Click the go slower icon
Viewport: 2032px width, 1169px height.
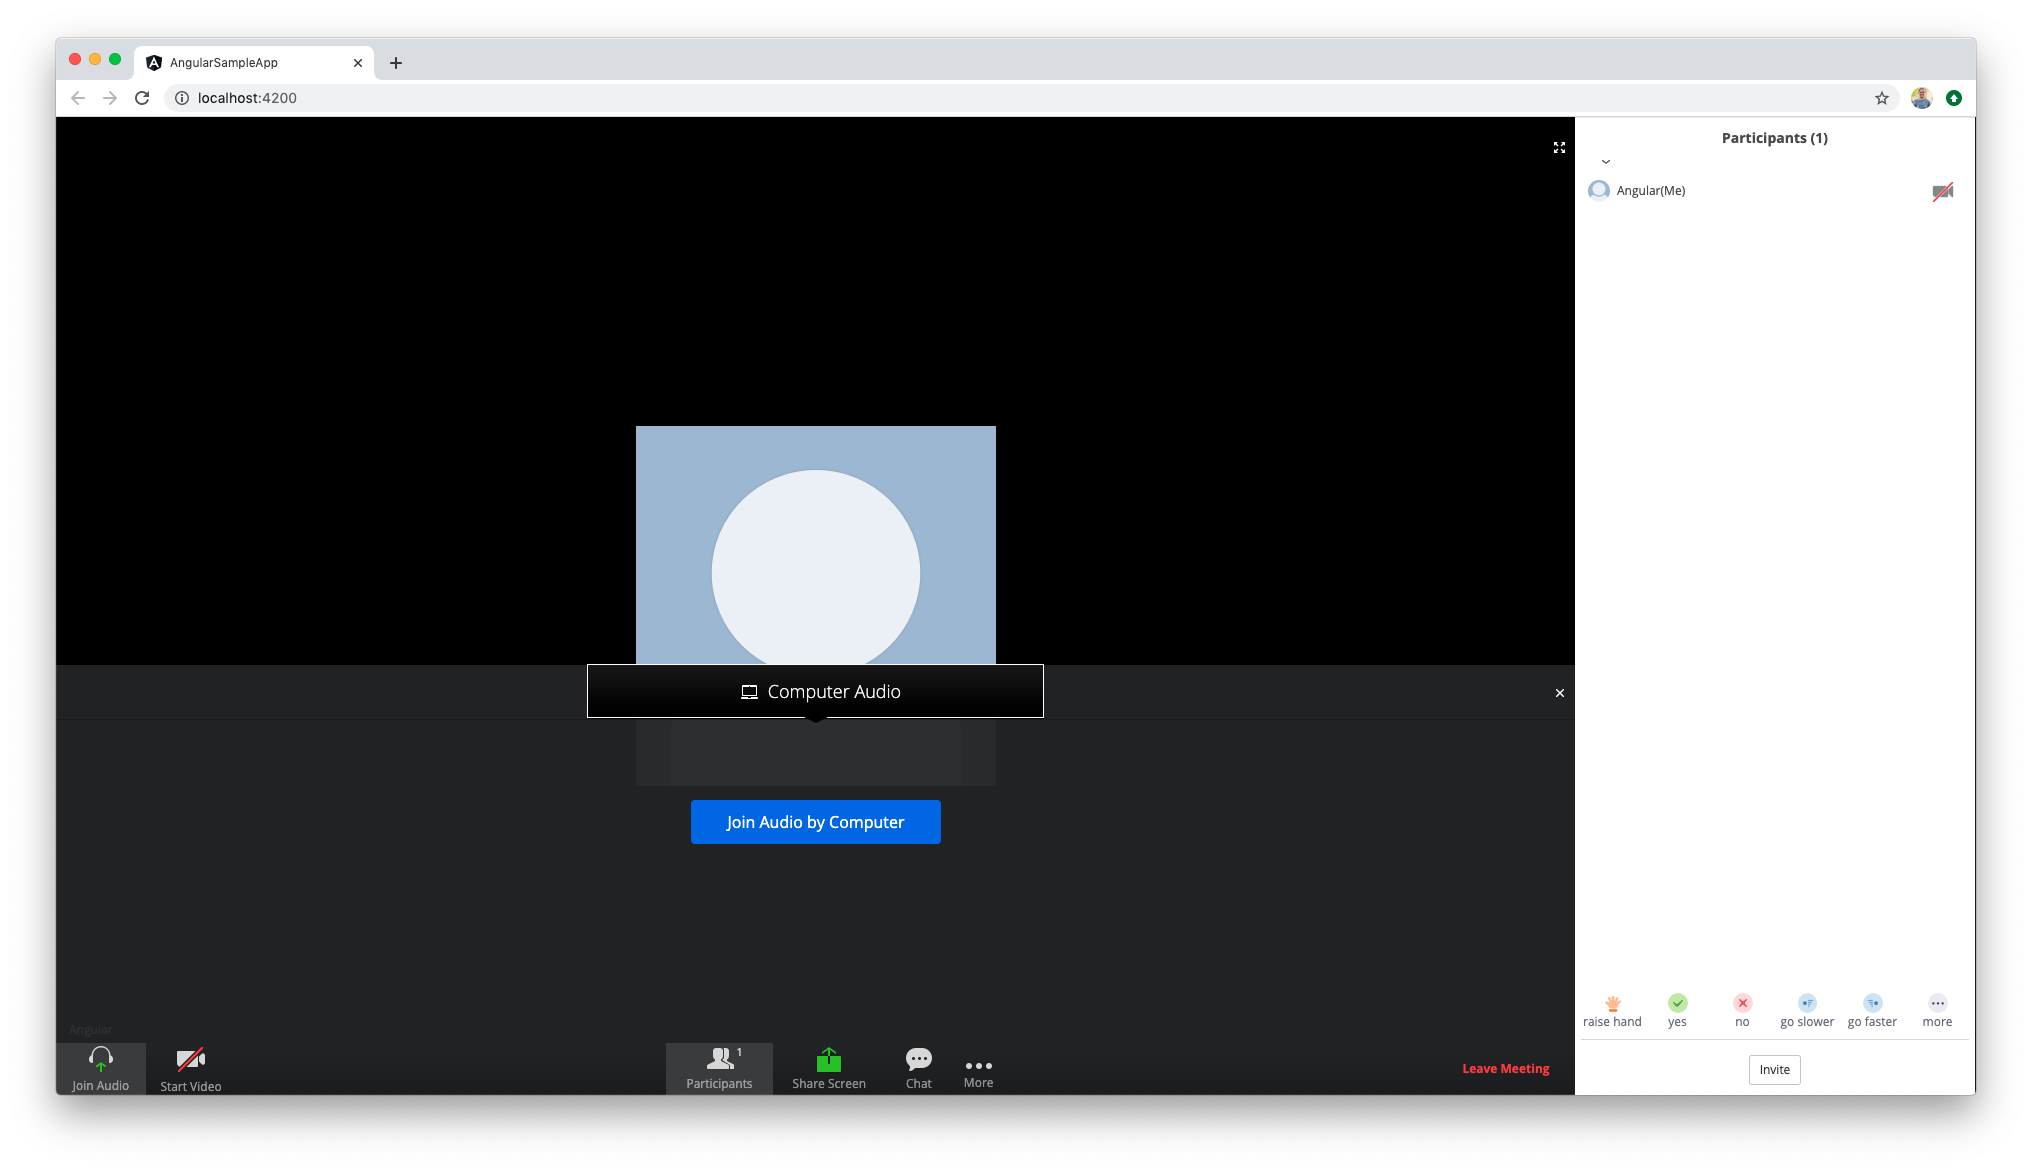click(1806, 1003)
